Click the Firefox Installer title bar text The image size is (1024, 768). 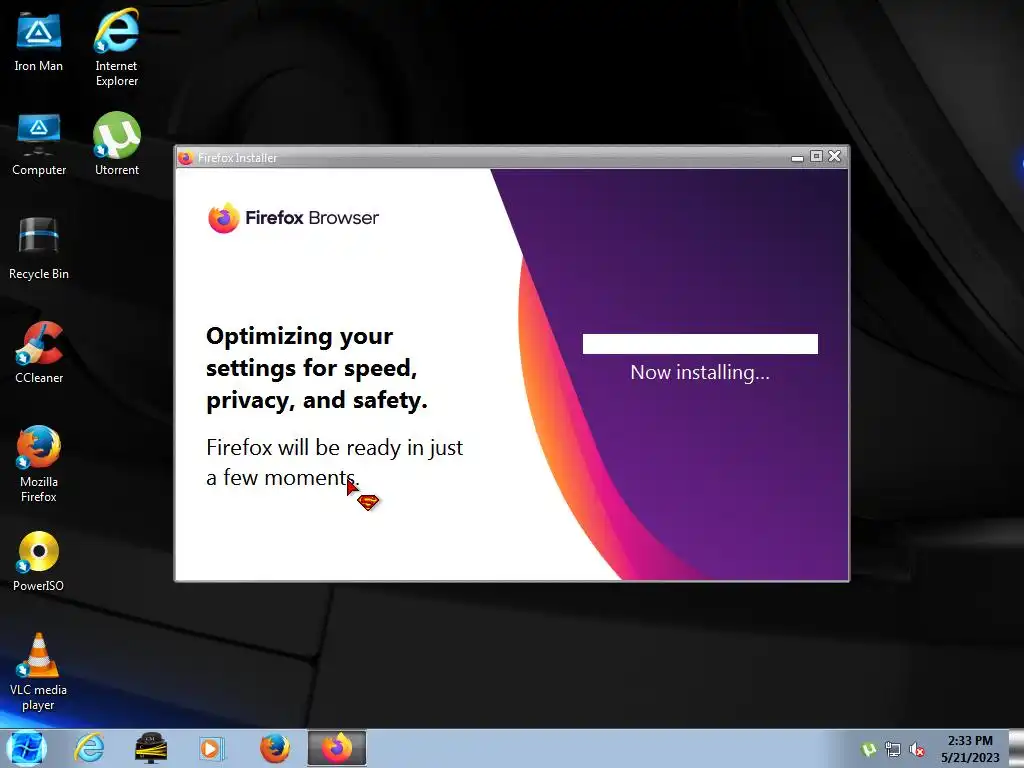[x=238, y=158]
